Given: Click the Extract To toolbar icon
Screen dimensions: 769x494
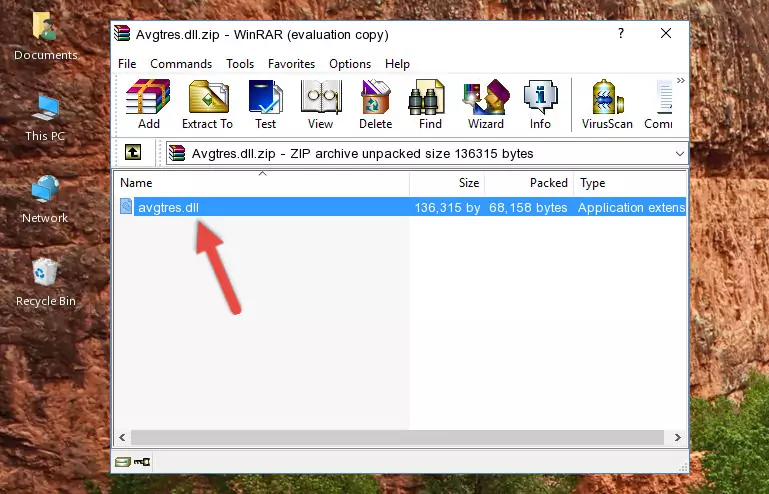Looking at the screenshot, I should 207,104.
